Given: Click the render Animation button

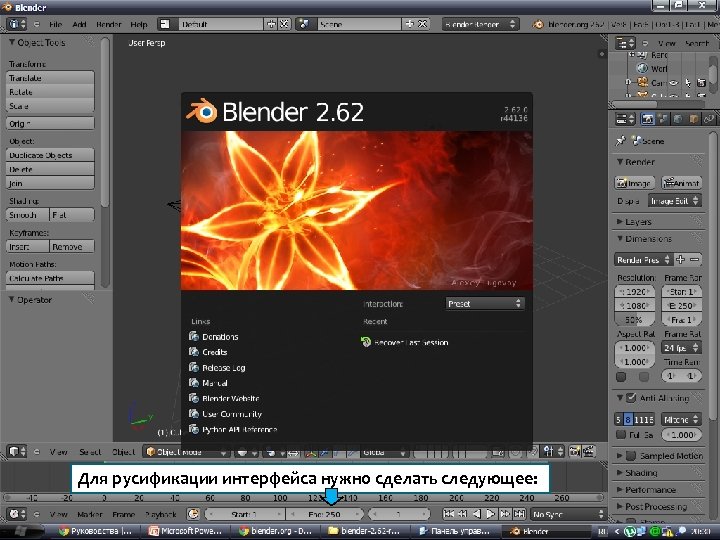Looking at the screenshot, I should pos(681,183).
